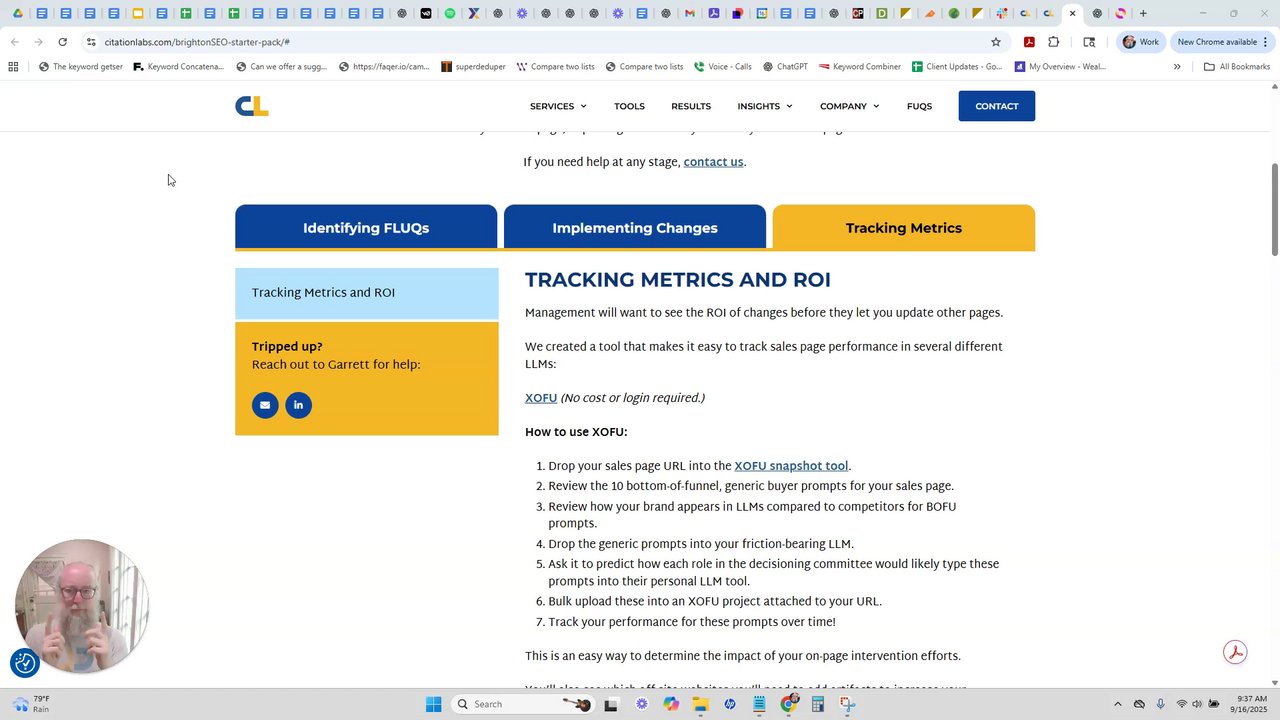Switch to the Implementing Changes tab

tap(635, 227)
